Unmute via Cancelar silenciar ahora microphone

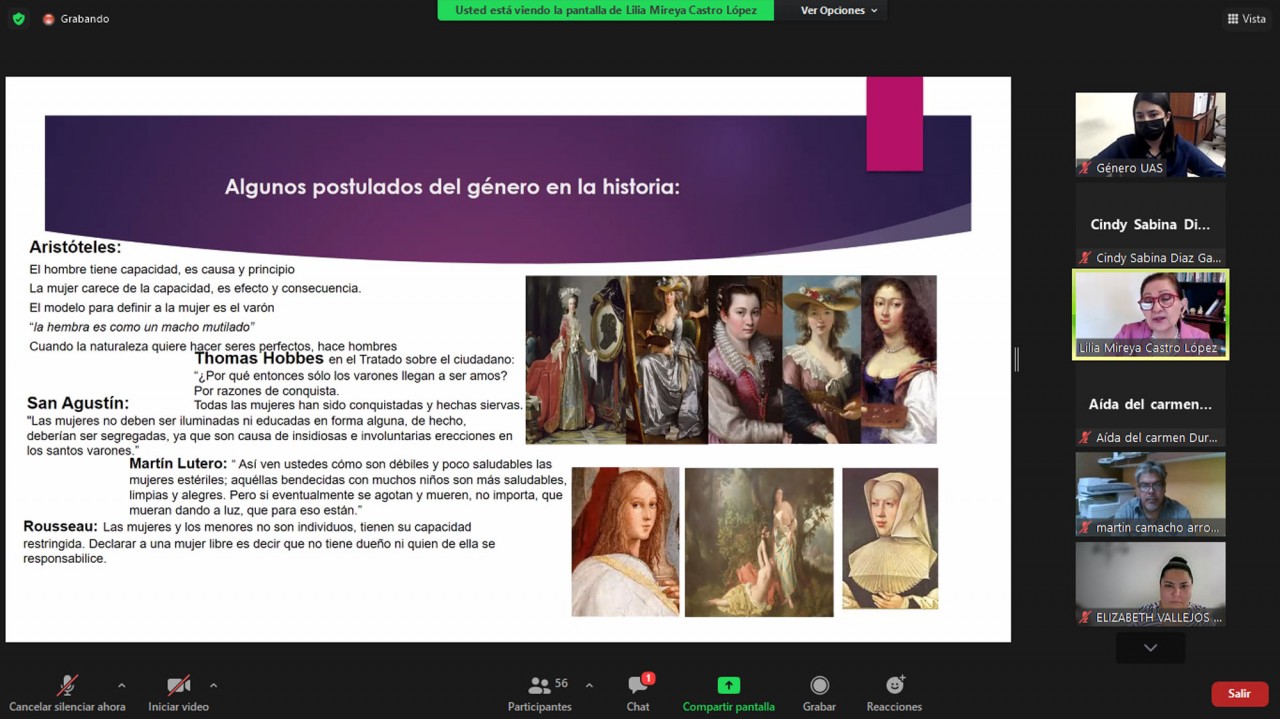click(67, 692)
